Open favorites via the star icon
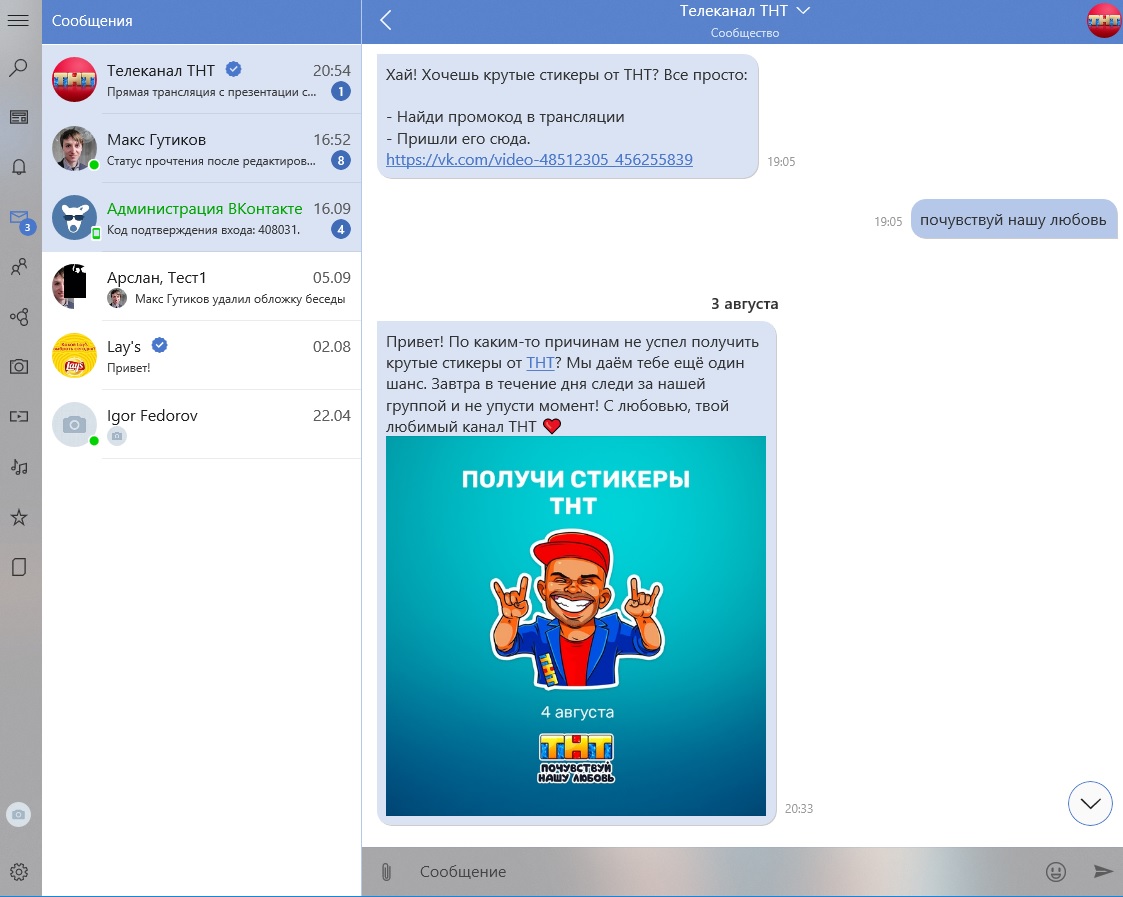1123x897 pixels. pyautogui.click(x=18, y=517)
